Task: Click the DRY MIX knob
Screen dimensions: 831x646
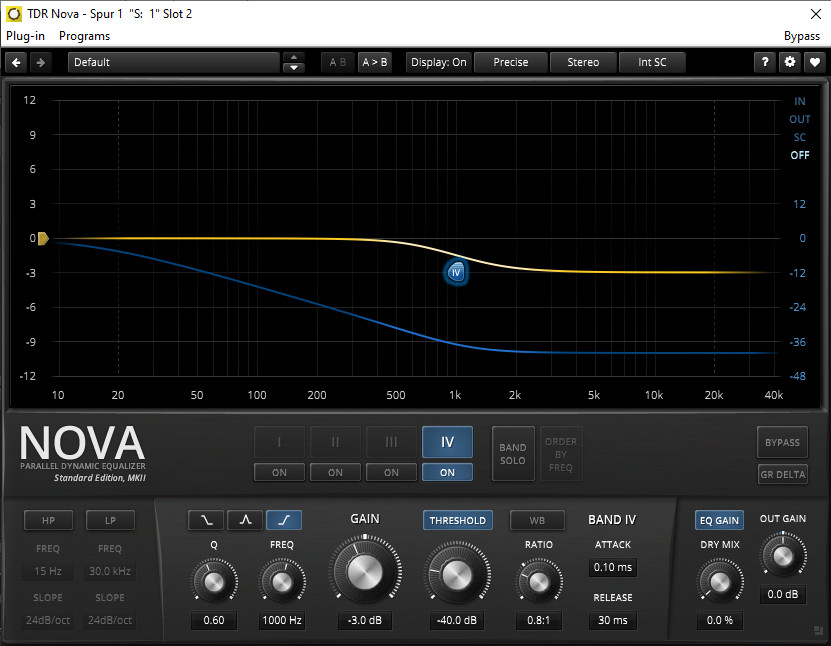Action: pyautogui.click(x=719, y=581)
